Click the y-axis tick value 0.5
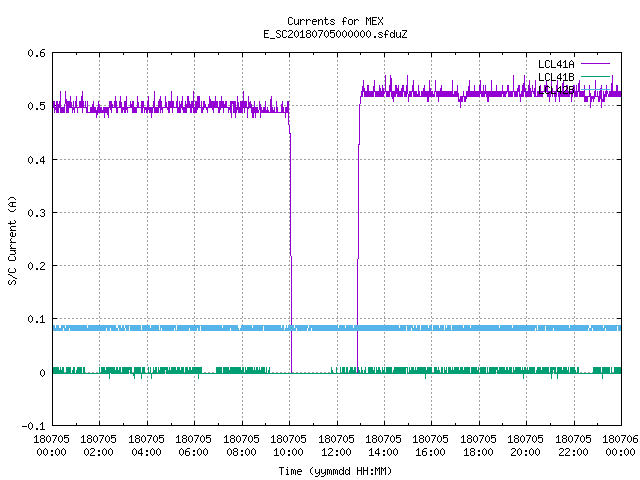Image resolution: width=640 pixels, height=480 pixels. [x=36, y=106]
